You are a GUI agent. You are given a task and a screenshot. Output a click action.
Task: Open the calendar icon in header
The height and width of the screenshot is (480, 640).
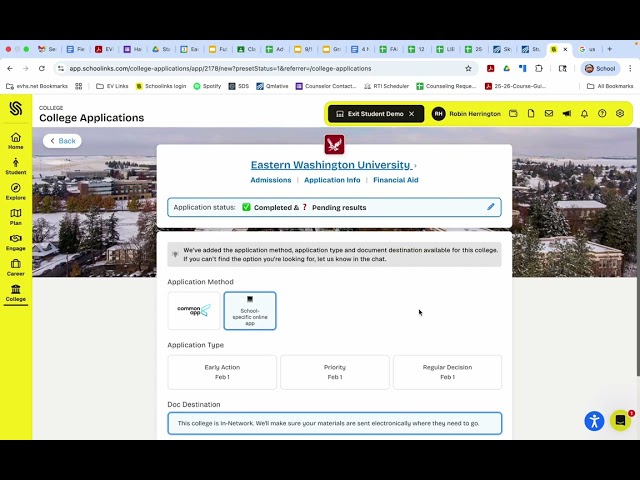(x=513, y=113)
